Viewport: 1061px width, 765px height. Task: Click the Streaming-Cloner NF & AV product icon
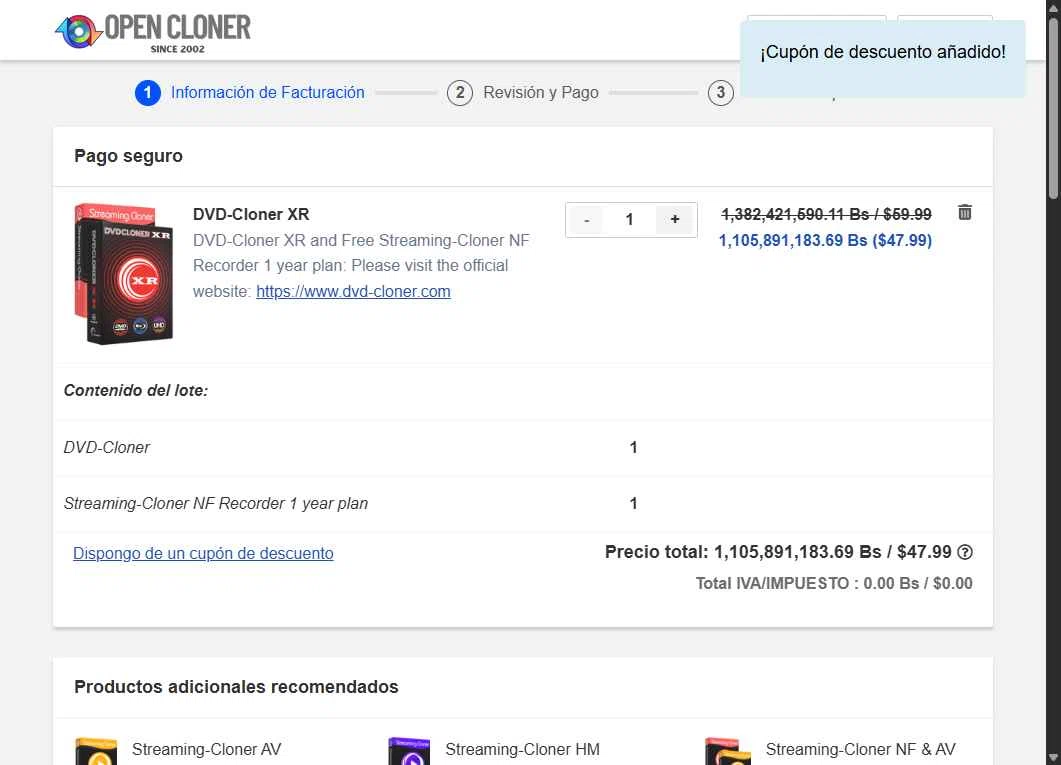tap(728, 751)
